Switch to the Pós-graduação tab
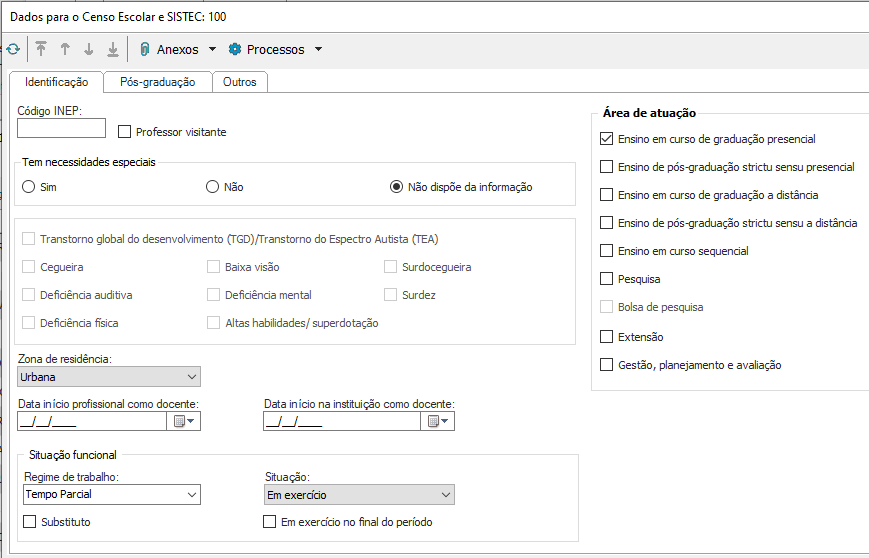This screenshot has height=558, width=869. click(157, 82)
